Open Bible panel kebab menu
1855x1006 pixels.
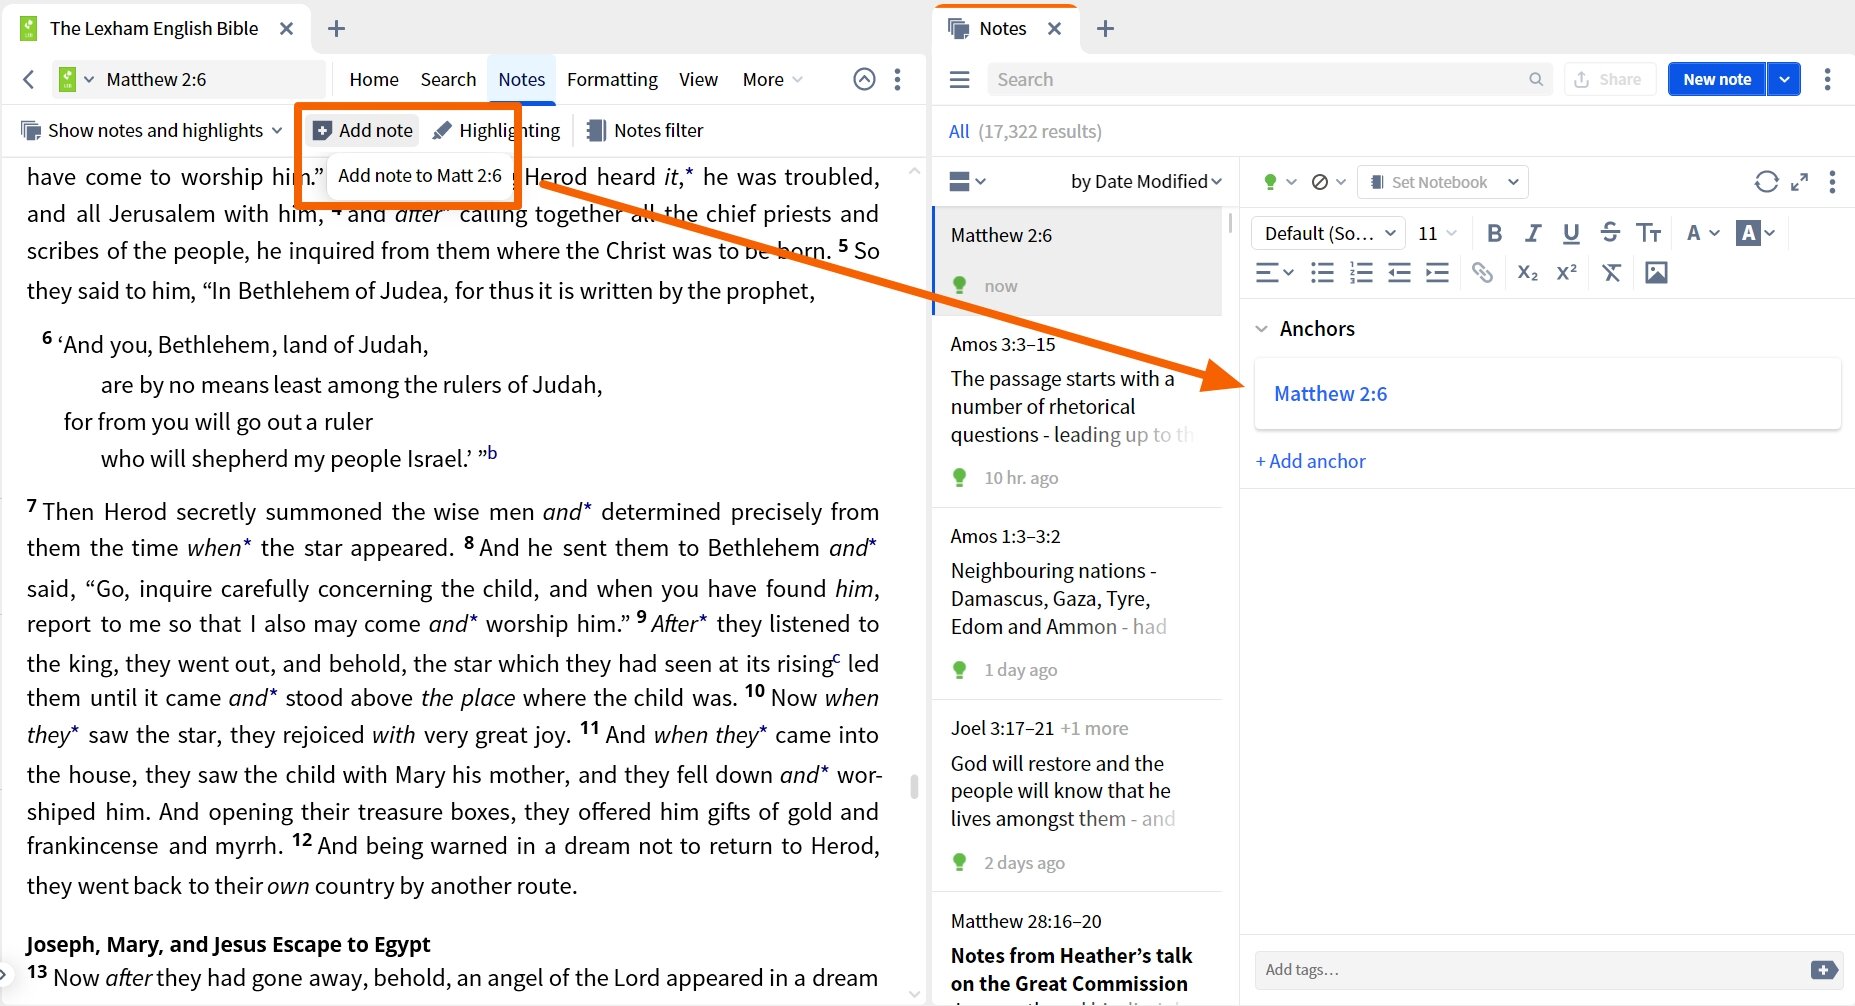897,79
